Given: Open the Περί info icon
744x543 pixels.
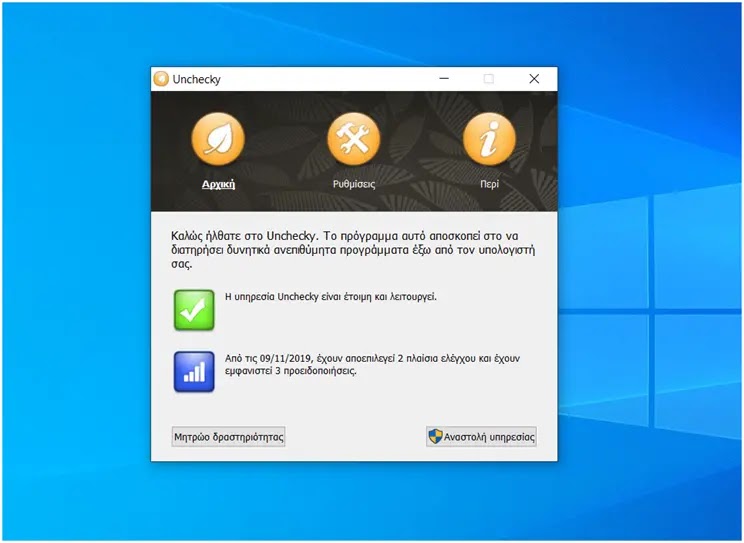Looking at the screenshot, I should click(x=489, y=139).
